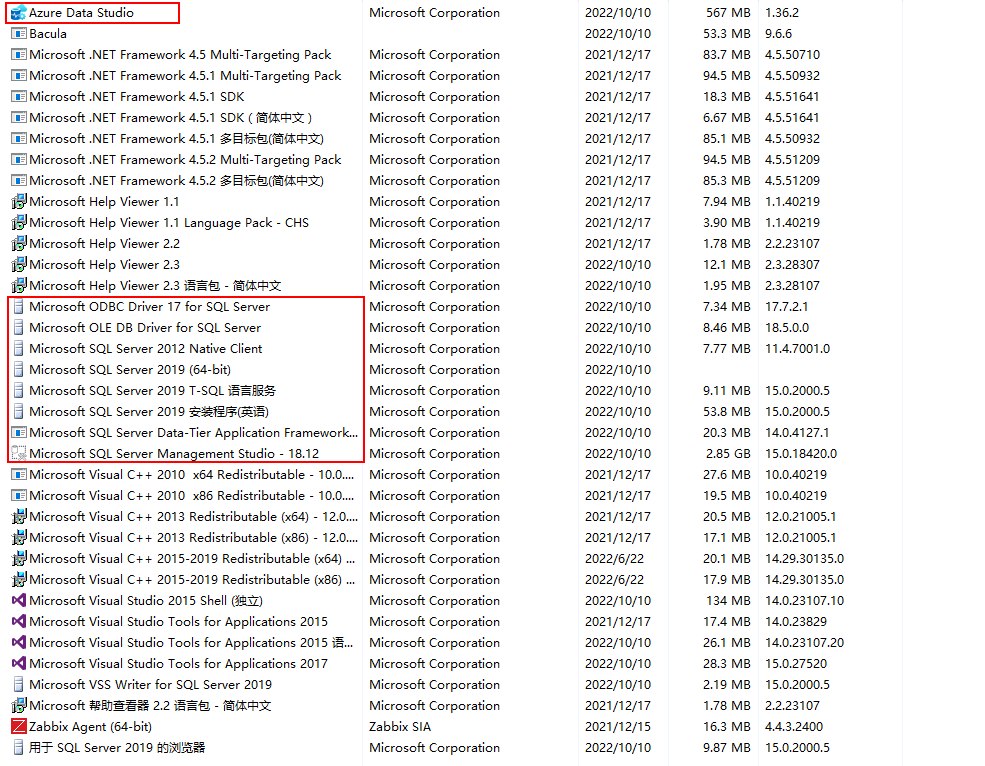Select Microsoft SQL Server Management Studio - 18.12
Viewport: 985px width, 766px height.
(174, 454)
